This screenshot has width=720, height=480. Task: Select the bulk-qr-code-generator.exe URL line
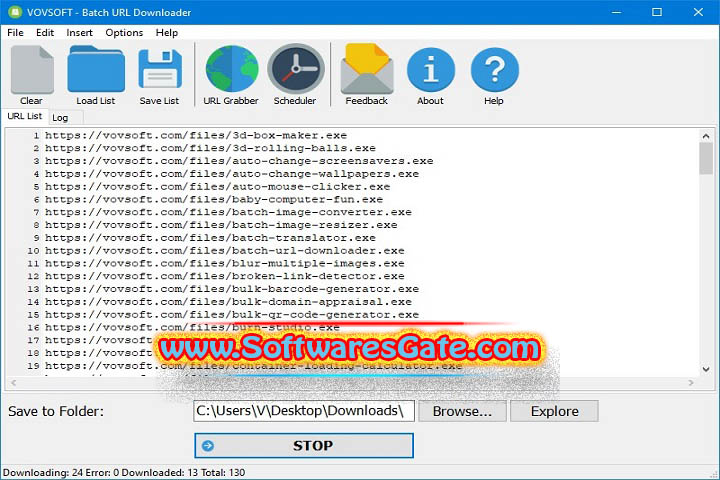coord(232,315)
